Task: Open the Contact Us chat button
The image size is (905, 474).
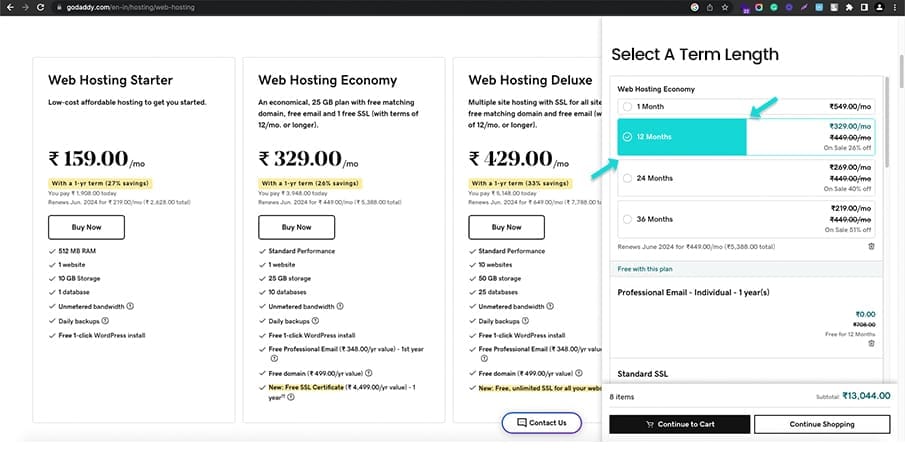Action: pos(541,423)
